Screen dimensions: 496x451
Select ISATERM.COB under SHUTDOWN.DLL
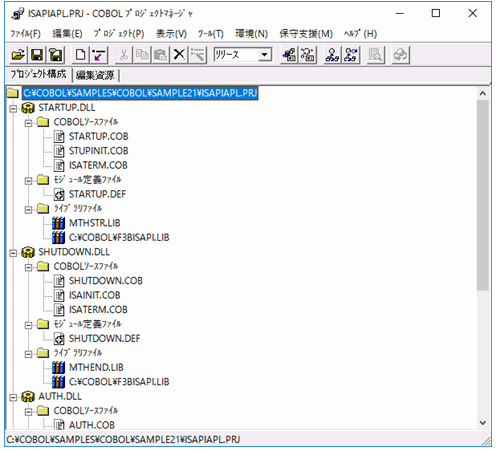[x=98, y=310]
